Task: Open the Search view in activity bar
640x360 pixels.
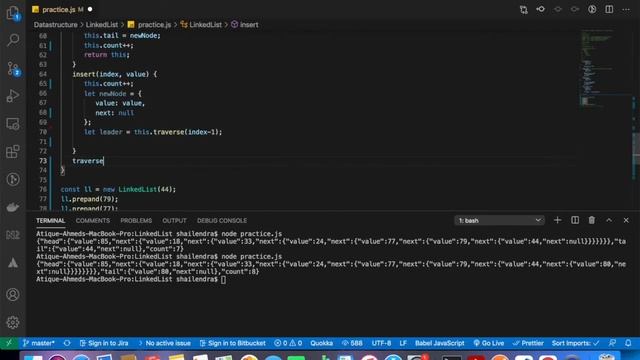Action: click(13, 40)
